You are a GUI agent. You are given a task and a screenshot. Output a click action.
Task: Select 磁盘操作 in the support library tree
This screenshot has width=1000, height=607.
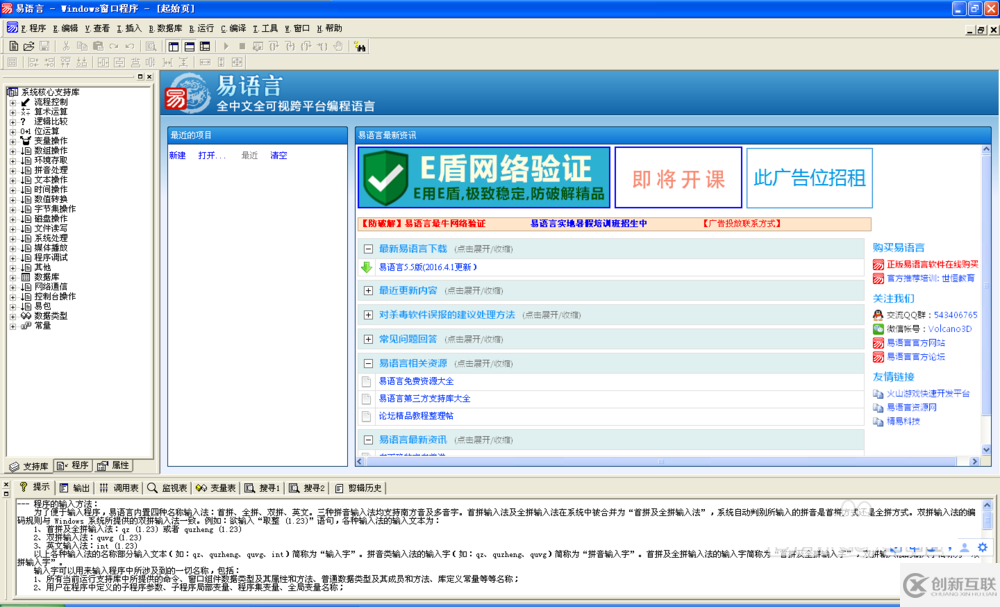tap(50, 219)
